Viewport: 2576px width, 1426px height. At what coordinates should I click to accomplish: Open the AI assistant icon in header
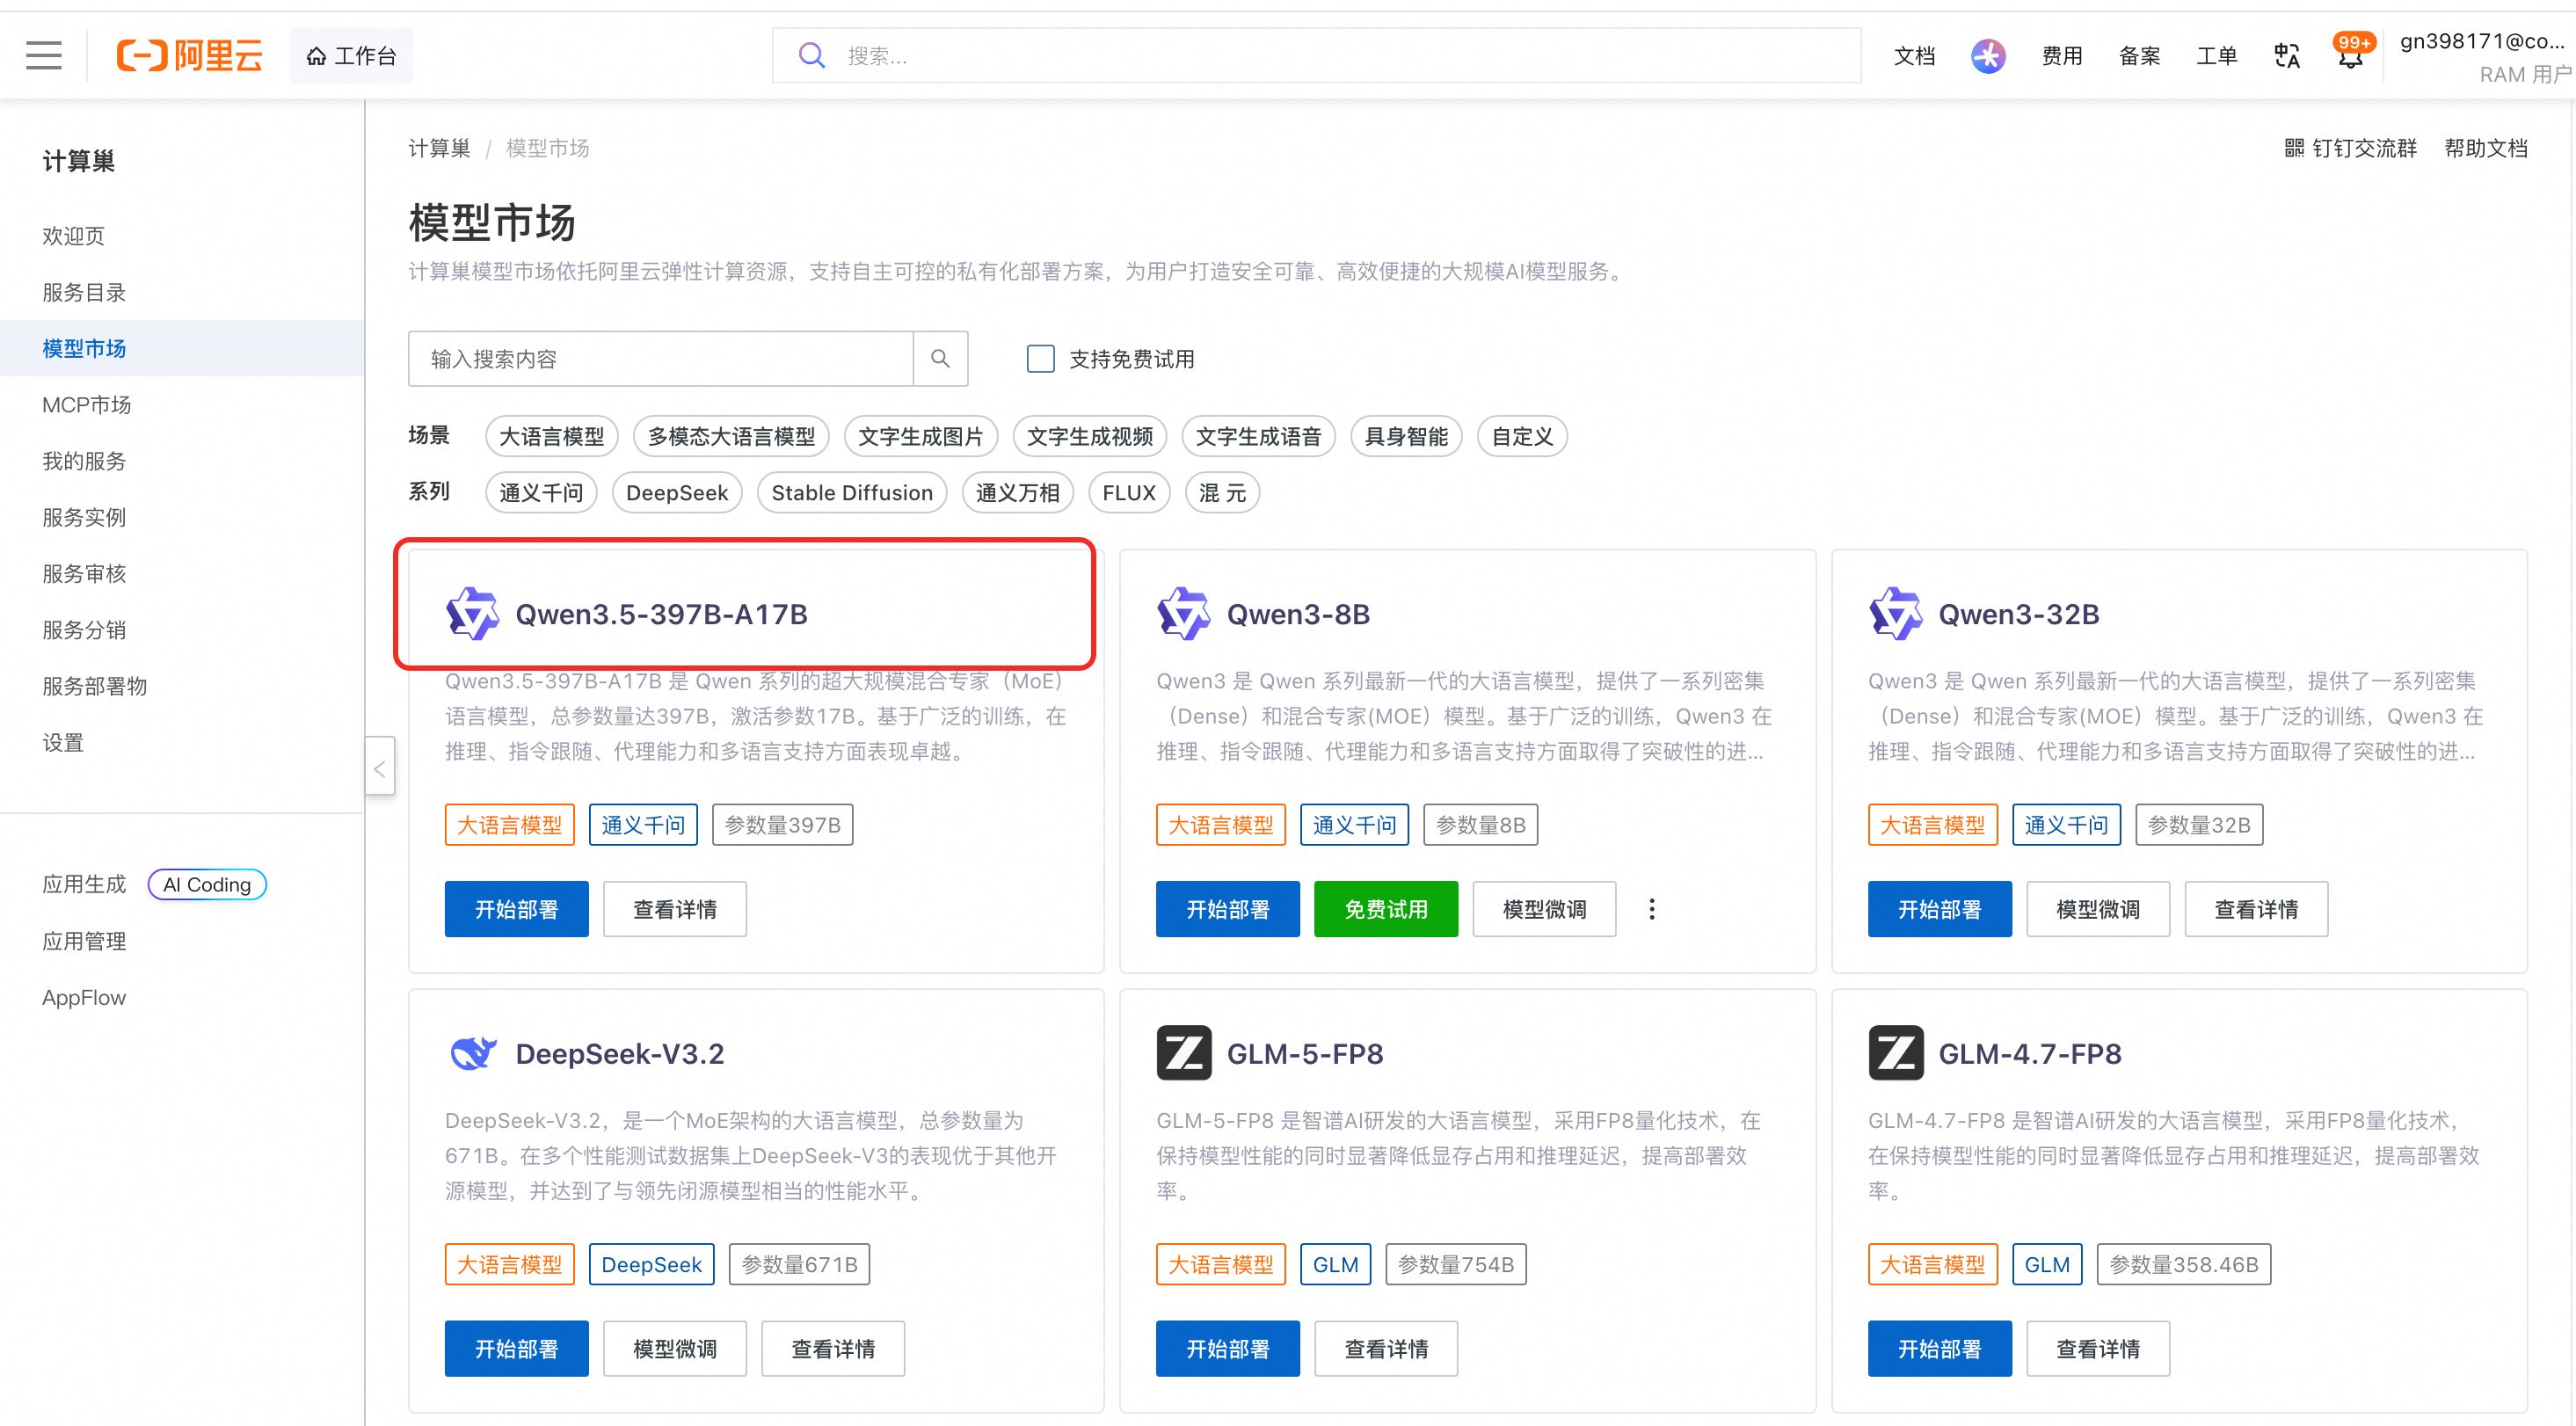coord(1987,55)
